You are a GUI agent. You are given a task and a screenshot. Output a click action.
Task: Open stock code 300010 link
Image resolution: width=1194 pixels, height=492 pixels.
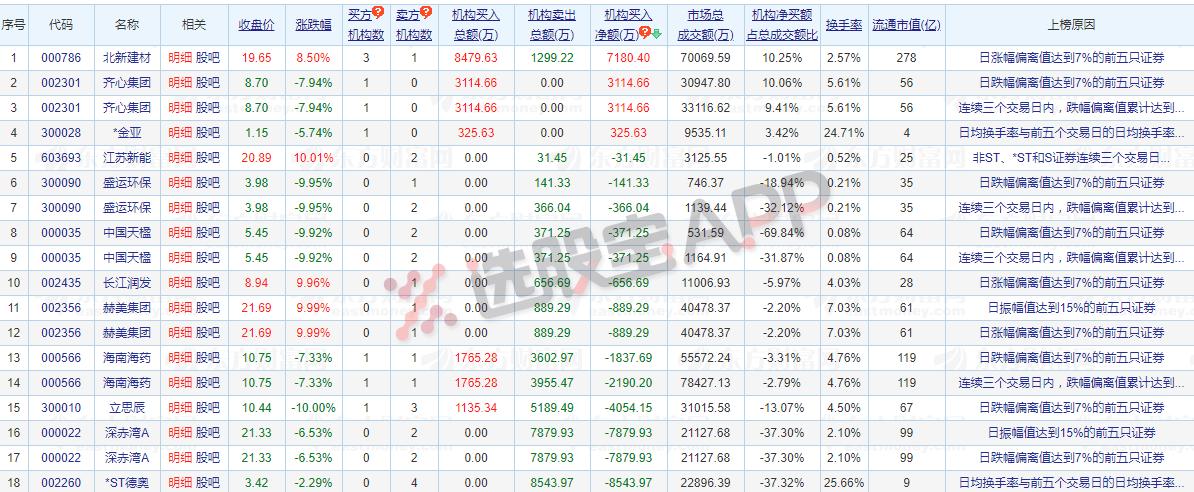coord(61,407)
